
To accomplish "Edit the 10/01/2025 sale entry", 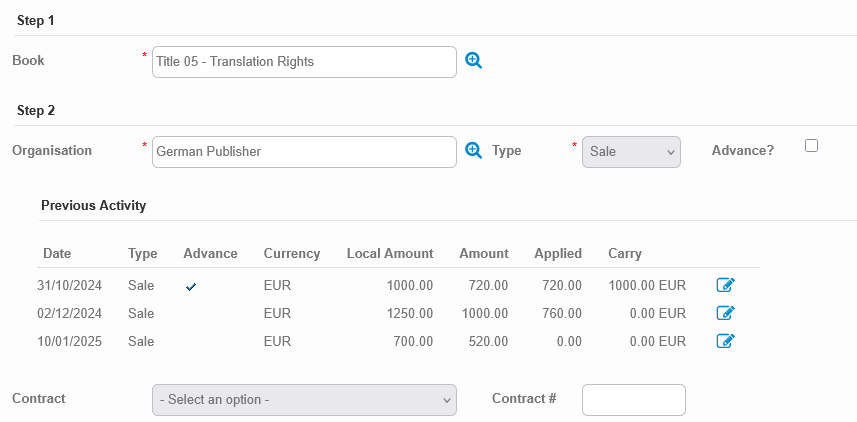I will point(726,341).
